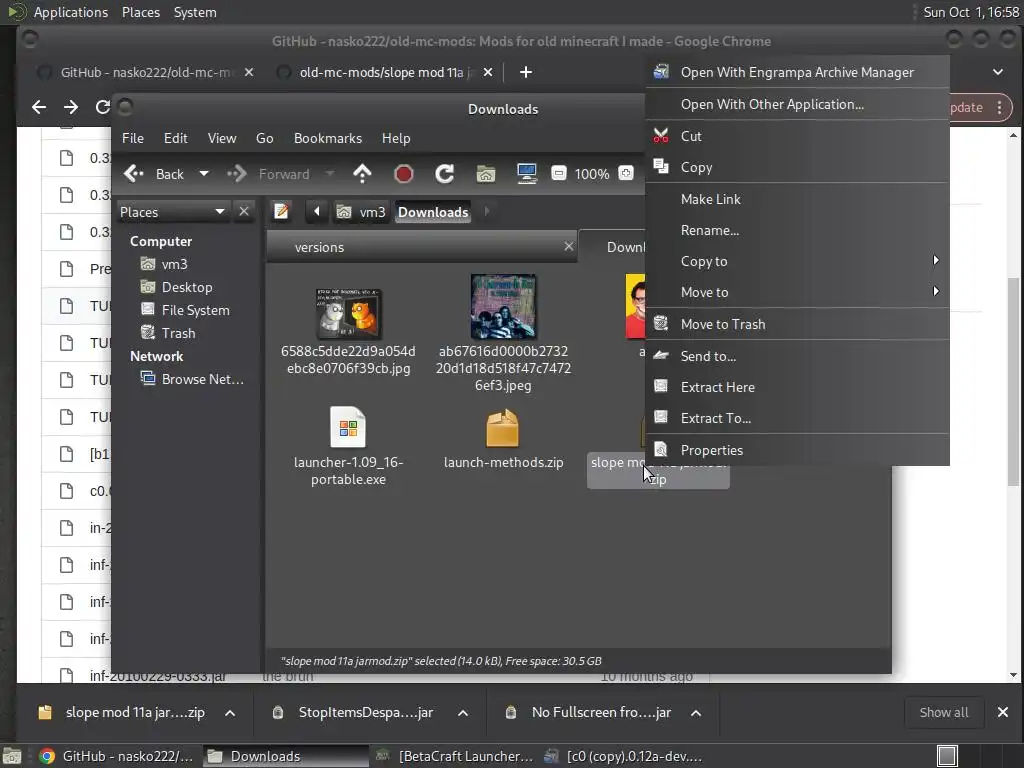Screen dimensions: 1024x768
Task: Open the Computer toolbar icon
Action: 526,174
